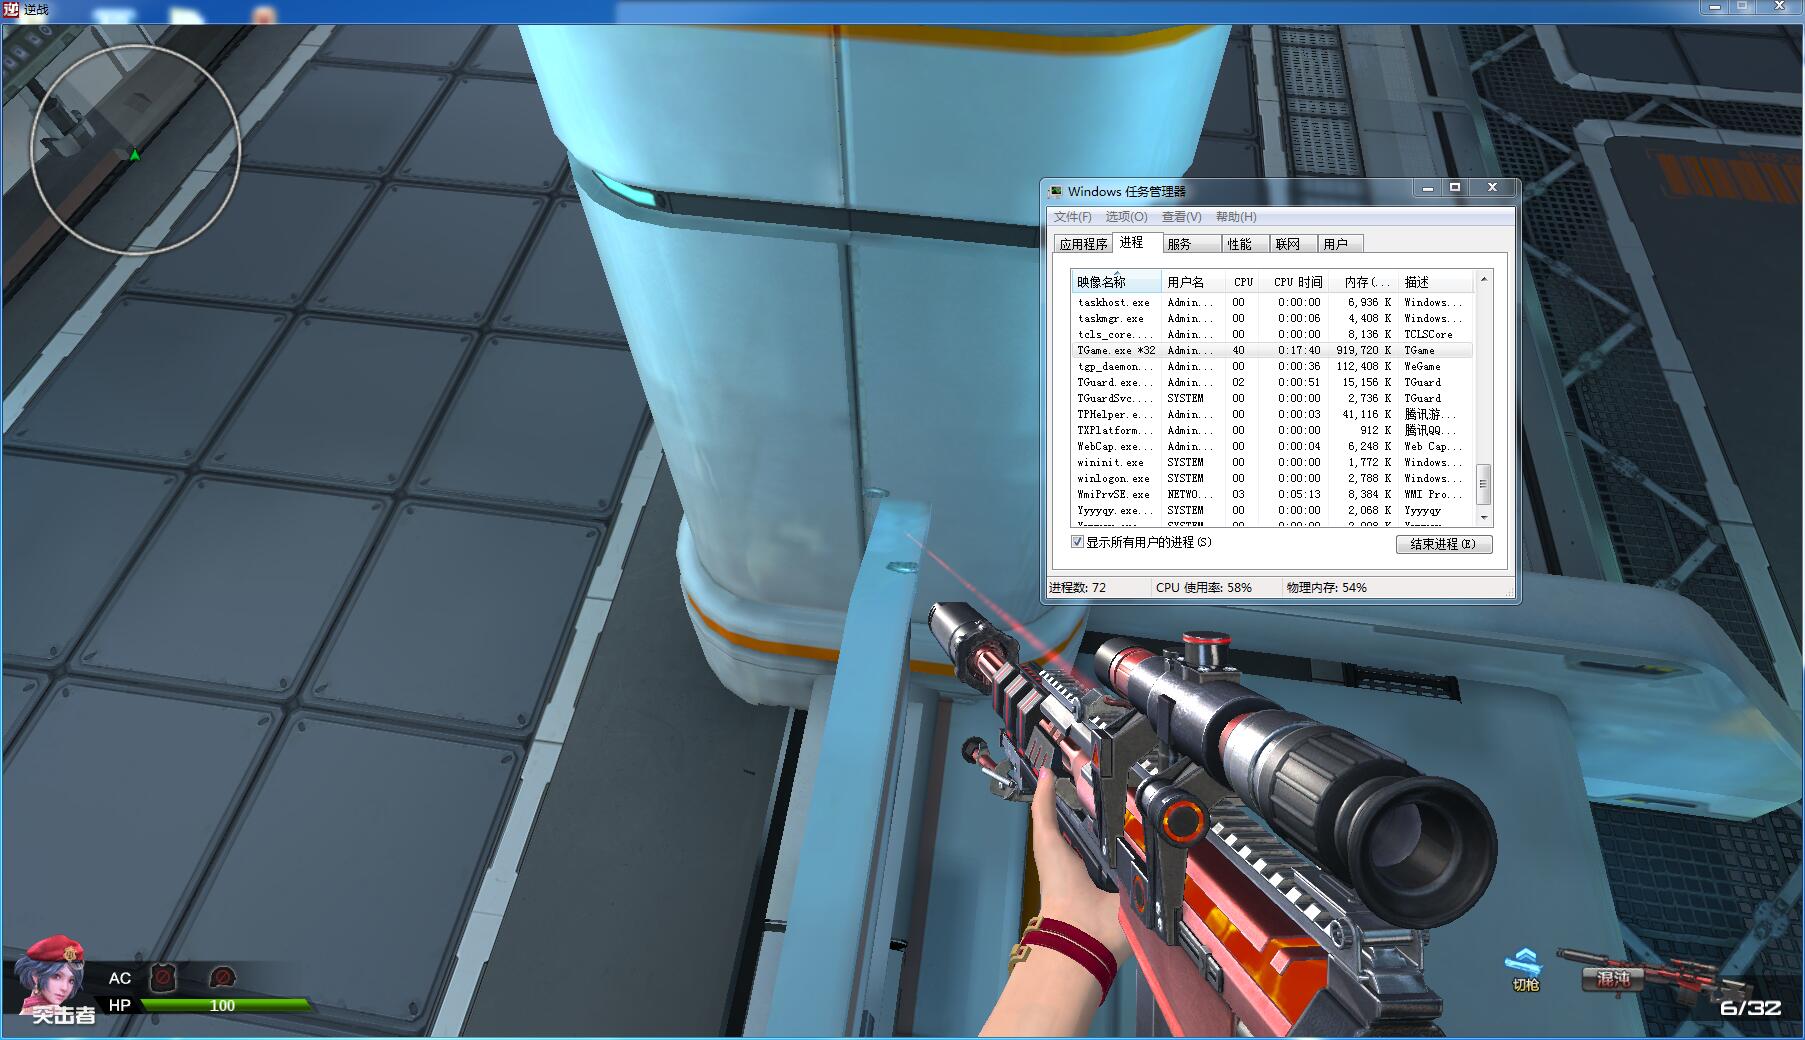
Task: Select the wininit.exe process row
Action: (1271, 462)
